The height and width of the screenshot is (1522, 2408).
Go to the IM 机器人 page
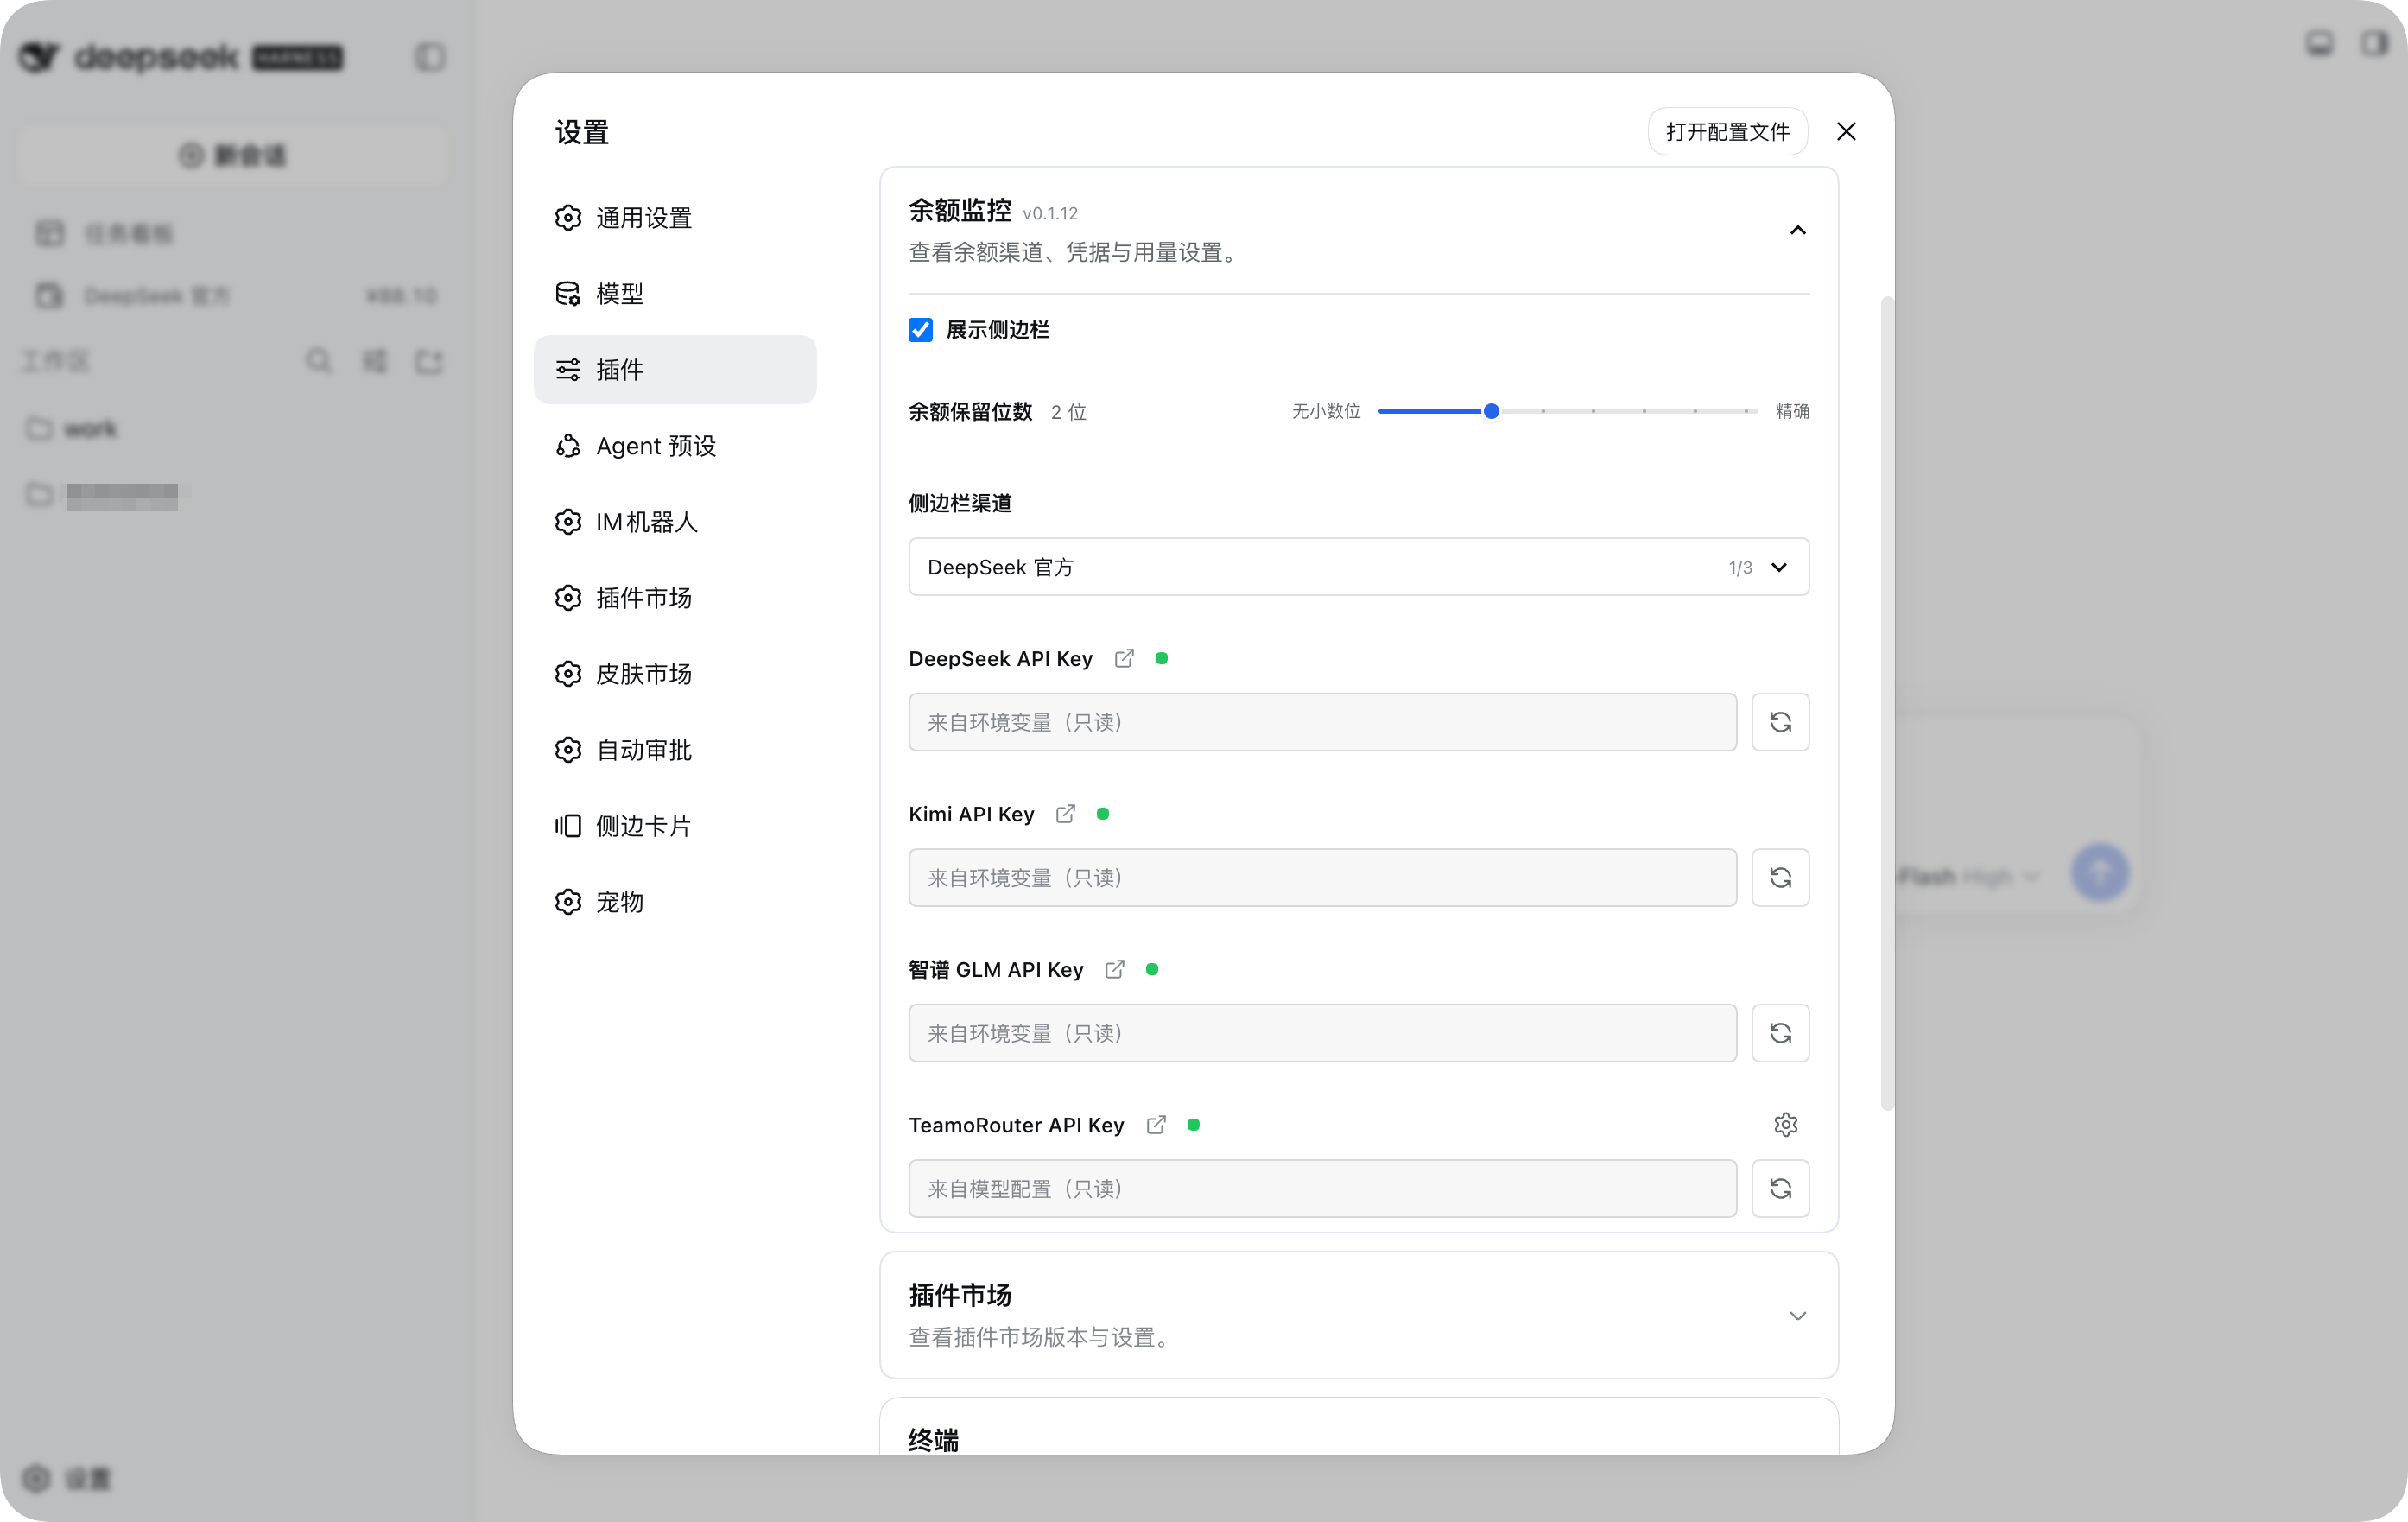[675, 521]
